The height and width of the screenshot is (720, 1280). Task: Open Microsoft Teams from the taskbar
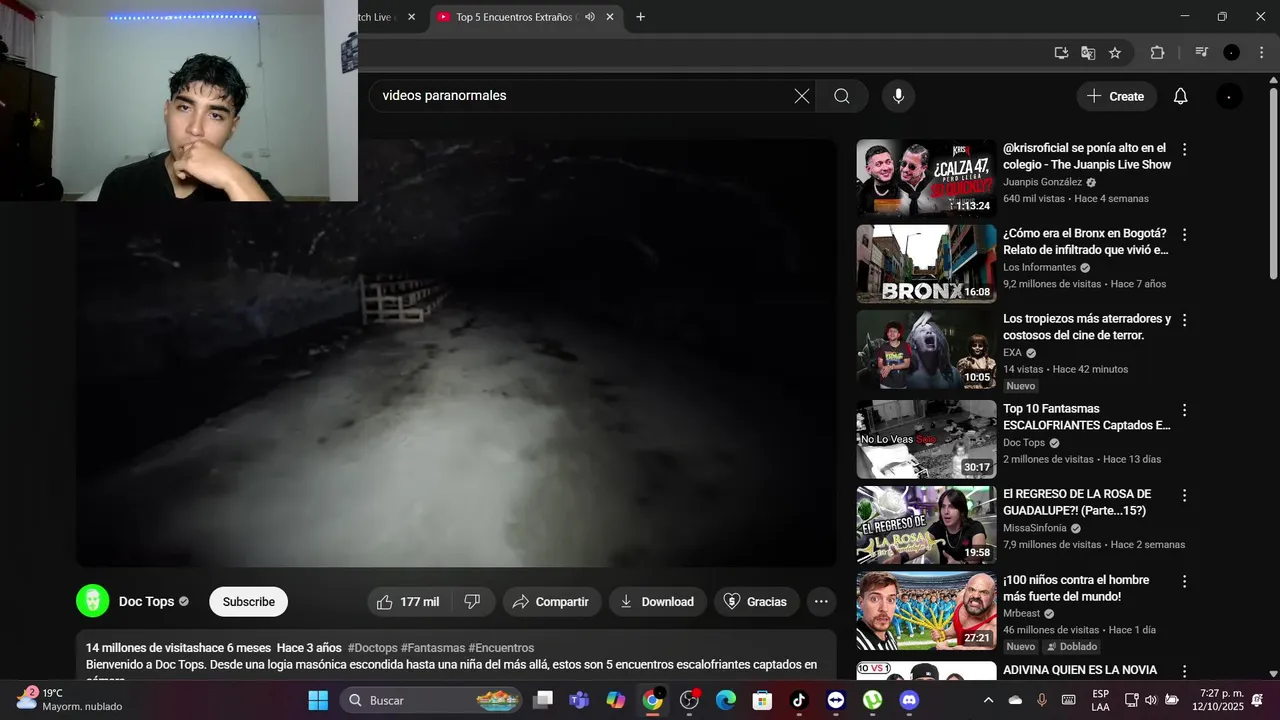coord(579,700)
